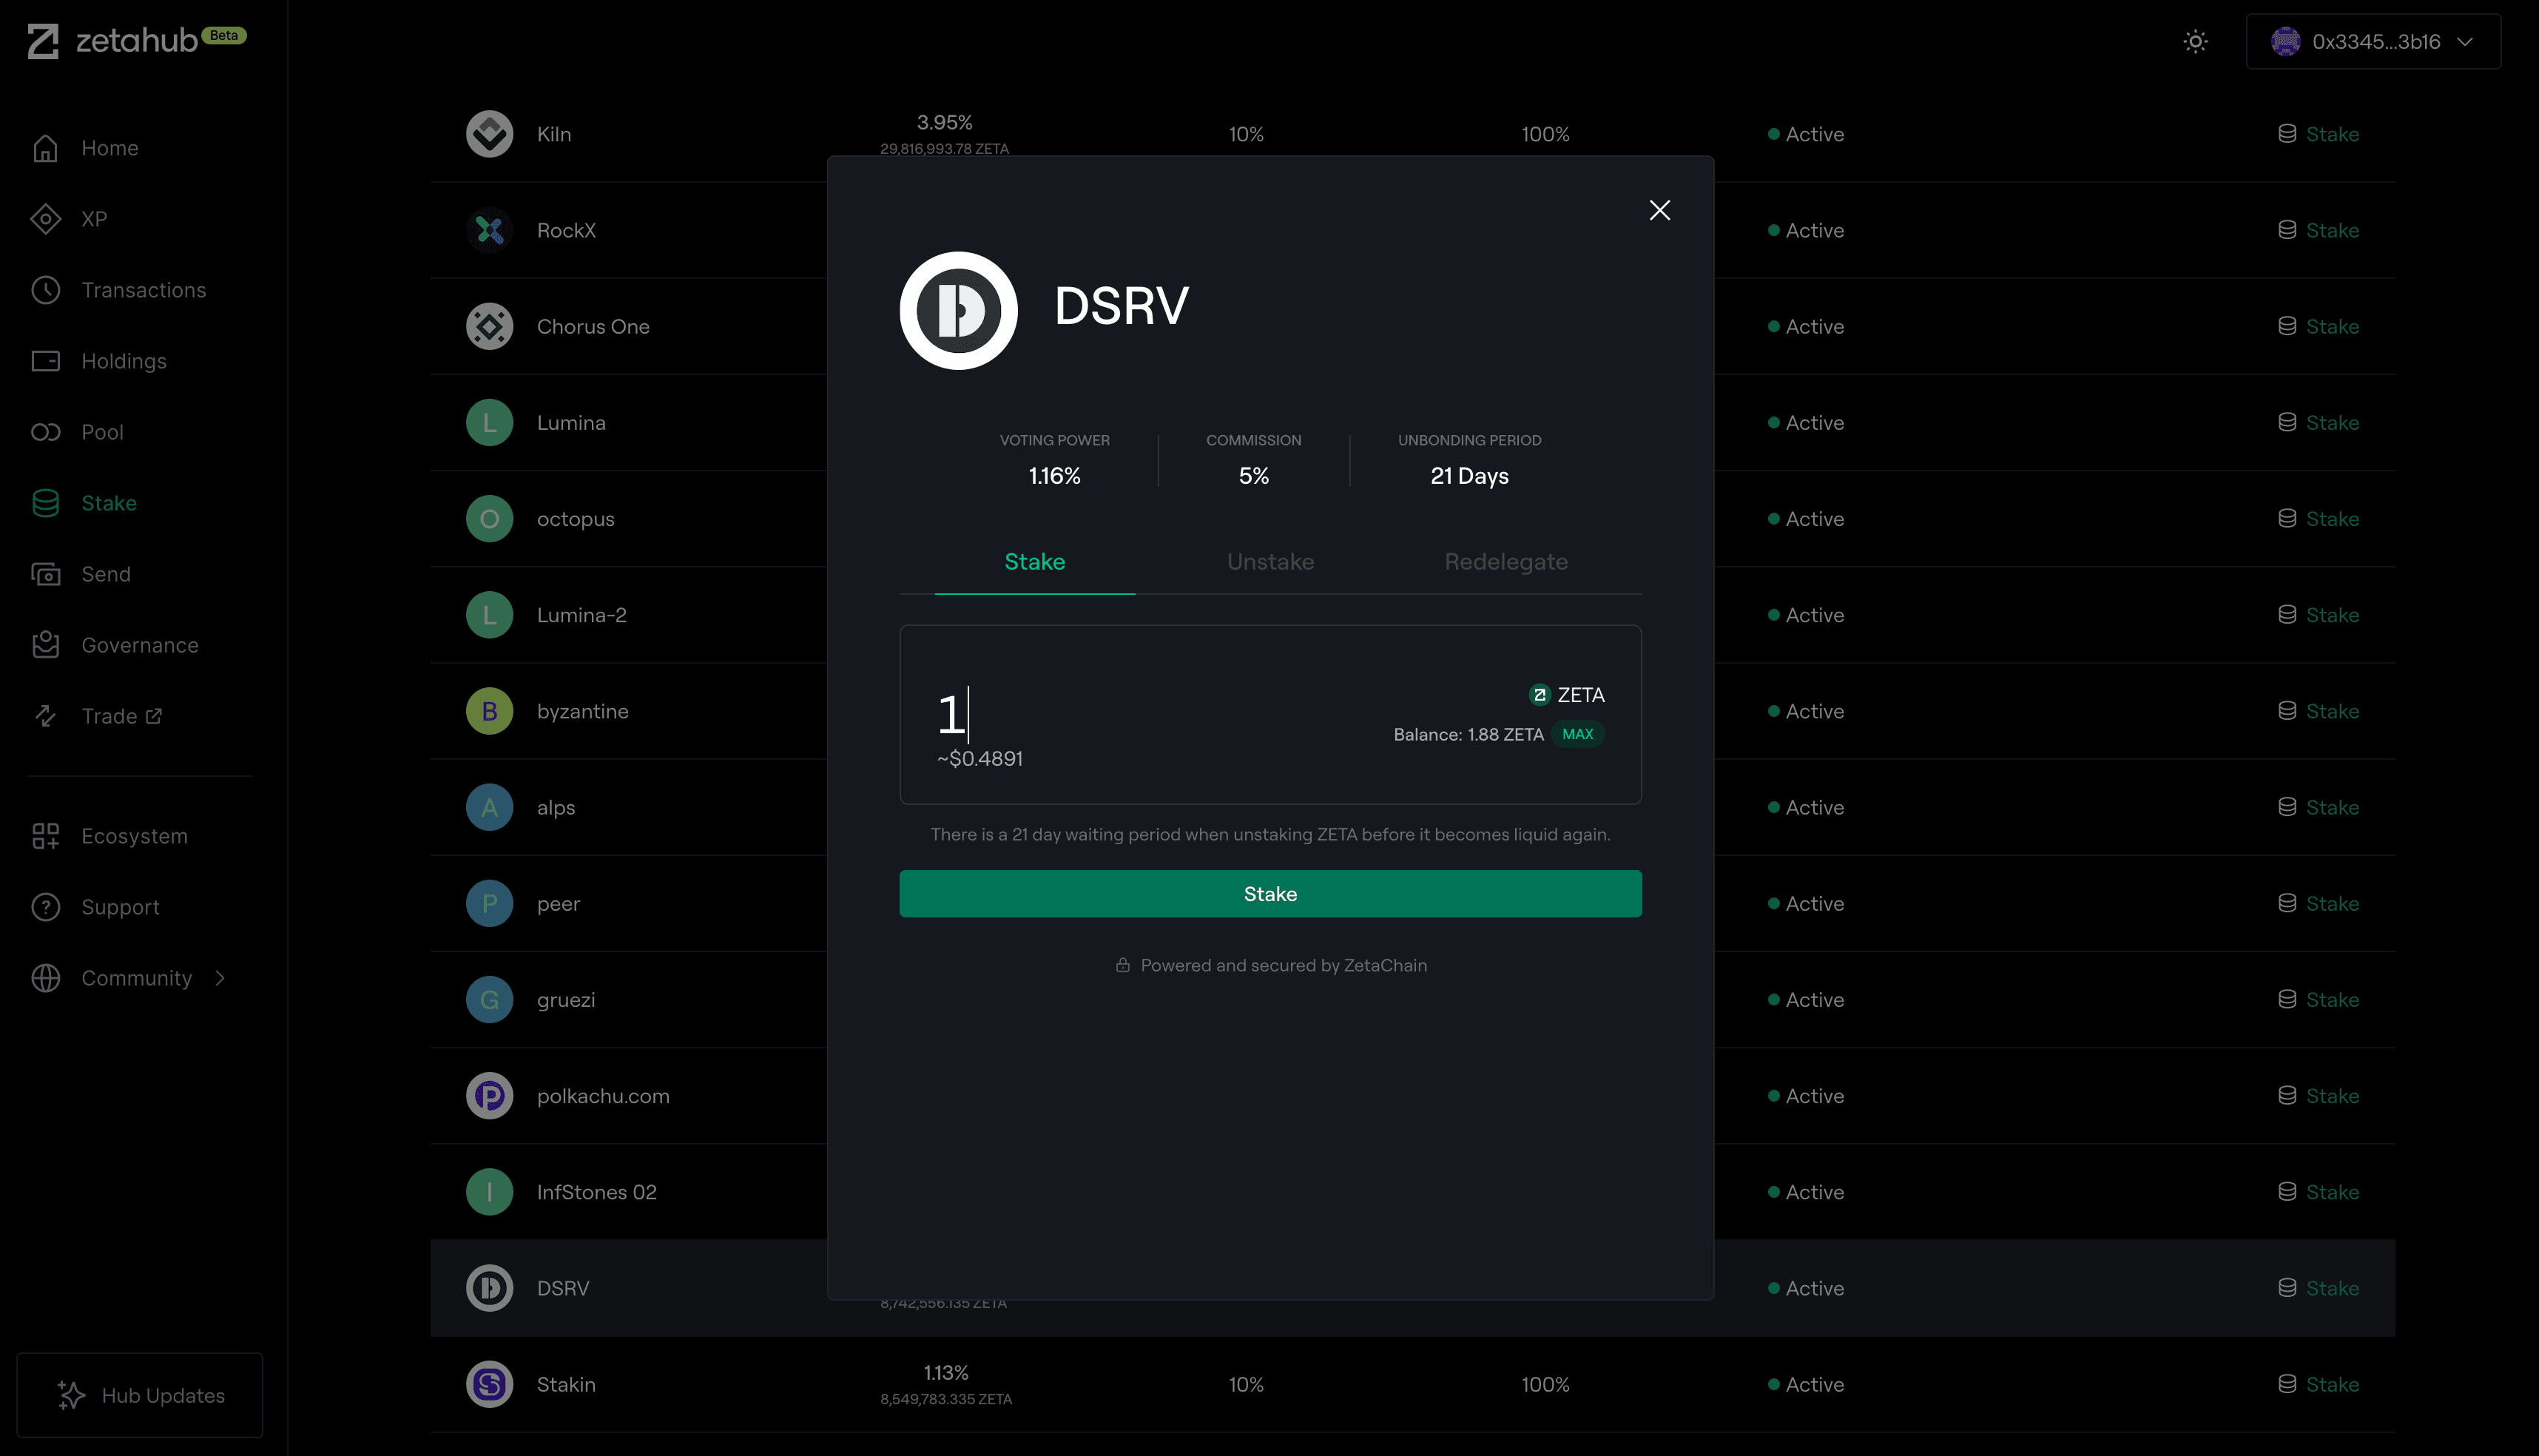Navigate to the Pool section
Viewport: 2539px width, 1456px height.
coord(102,432)
